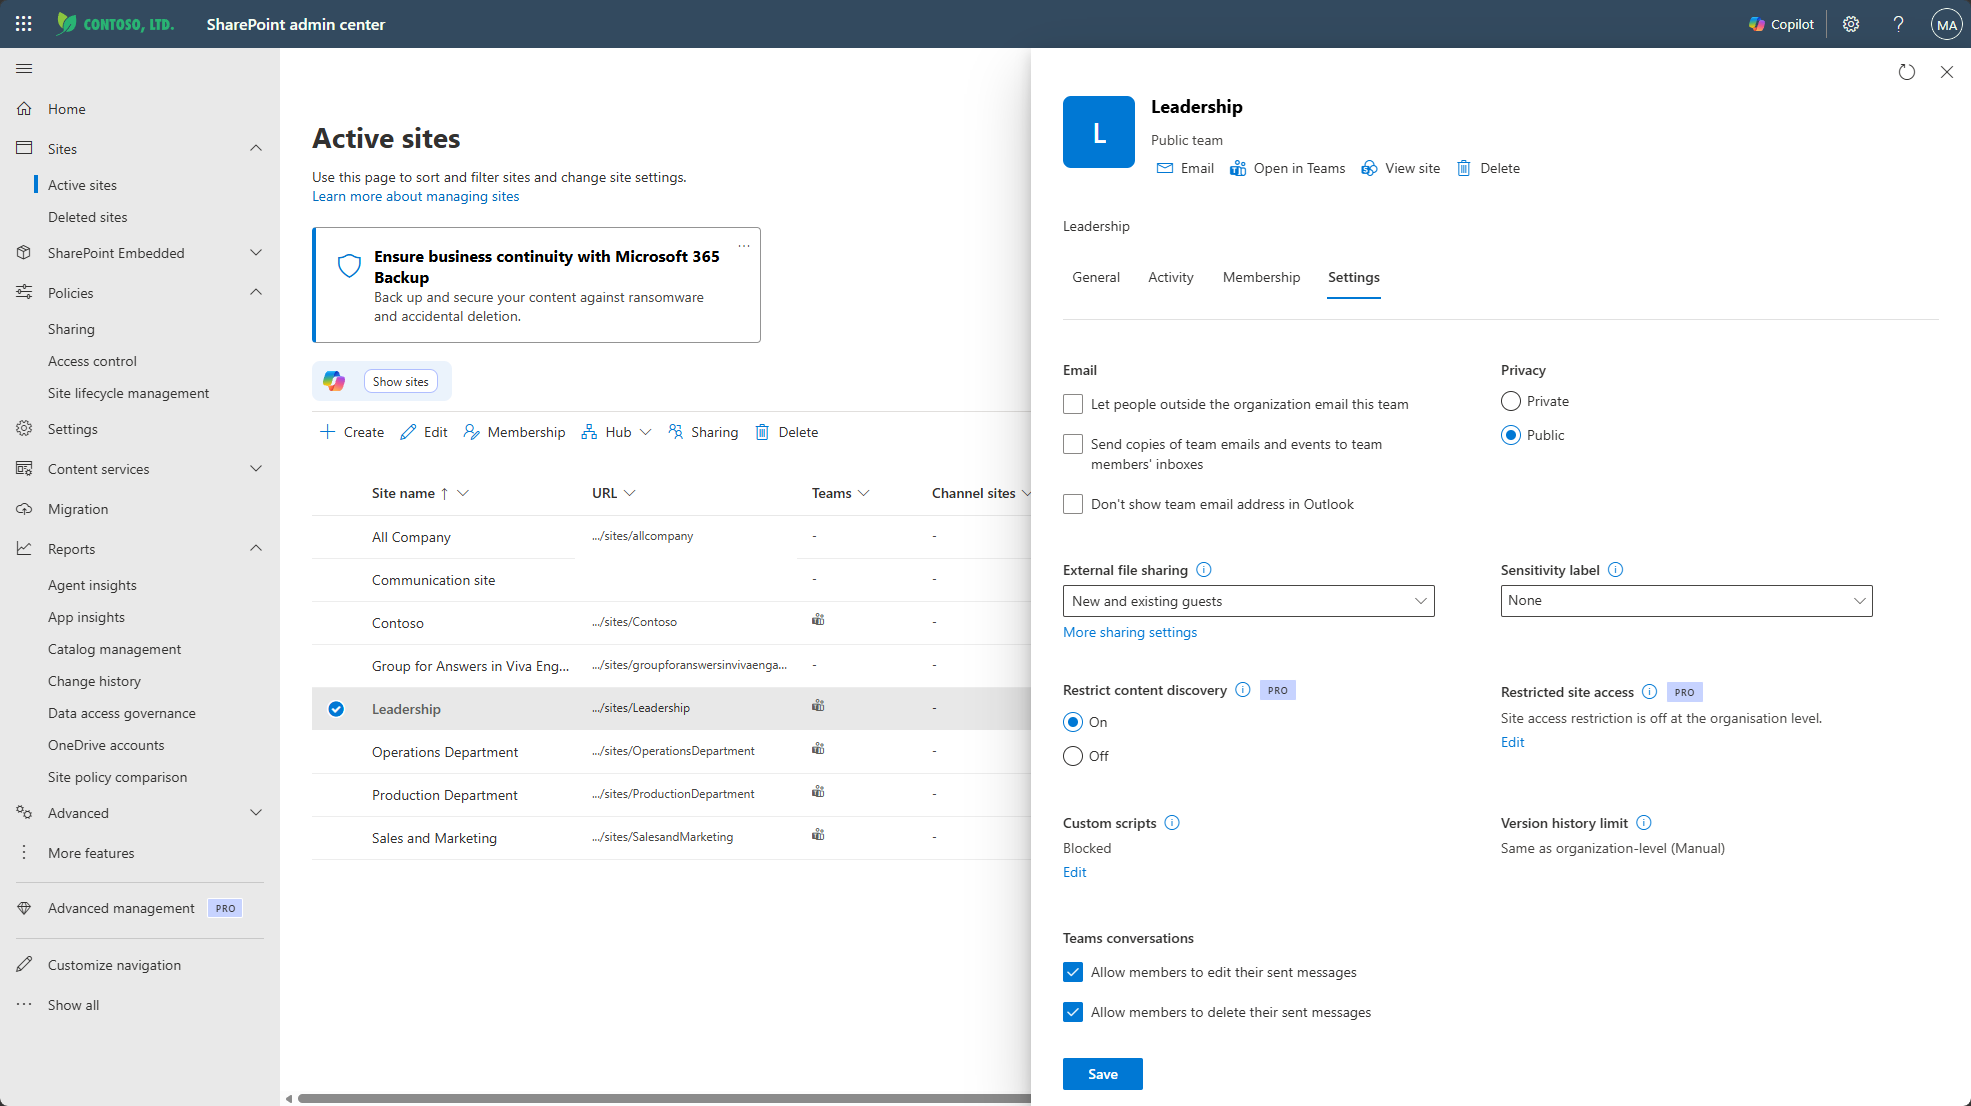Open the URL column dropdown
The image size is (1971, 1106).
click(629, 493)
